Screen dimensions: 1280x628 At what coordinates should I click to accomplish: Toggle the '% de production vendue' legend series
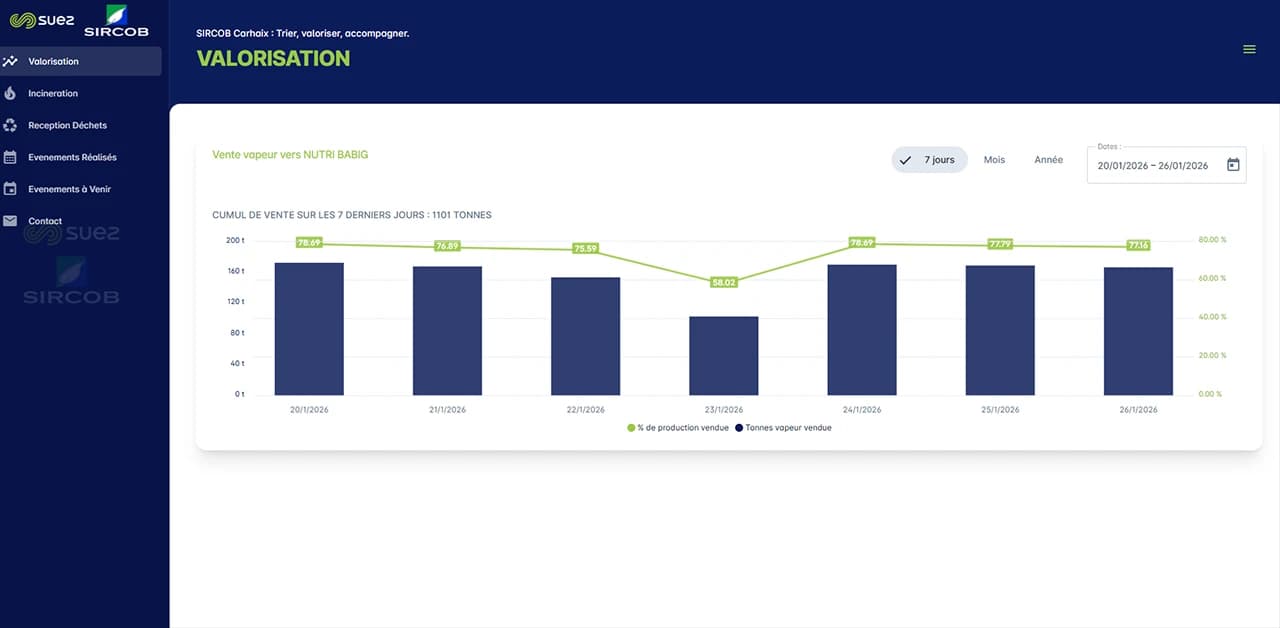click(x=677, y=428)
